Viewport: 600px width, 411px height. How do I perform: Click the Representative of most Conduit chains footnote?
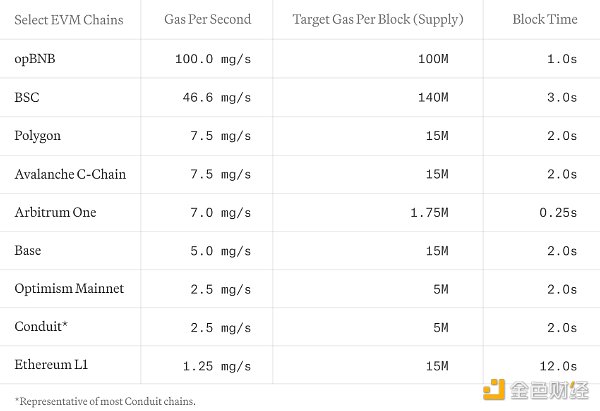click(x=105, y=401)
